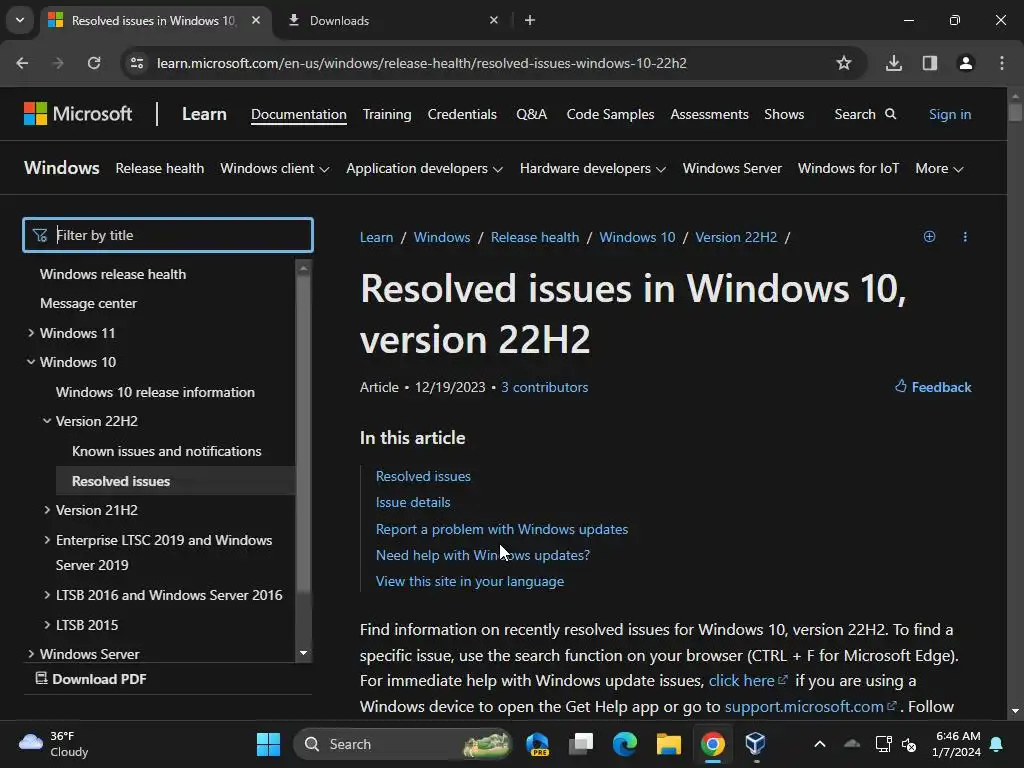Expand the Application developers dropdown
Screen dimensions: 1024x768
tap(424, 168)
